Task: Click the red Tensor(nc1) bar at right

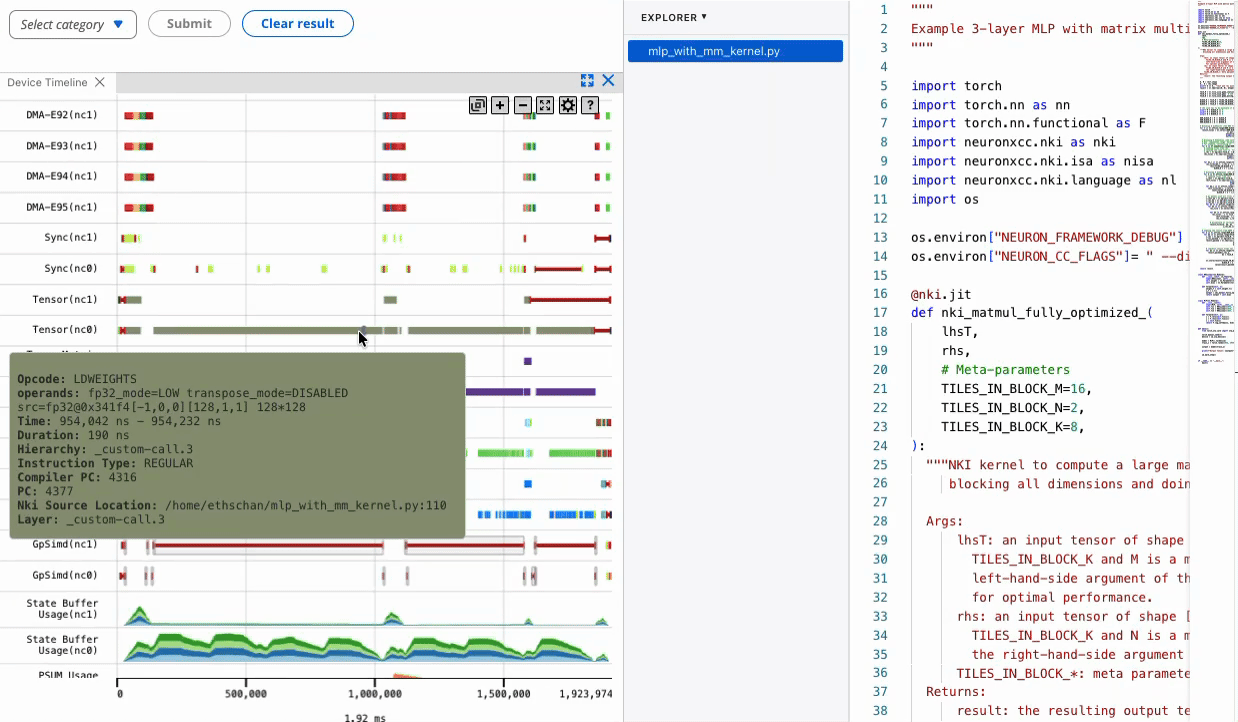Action: coord(569,299)
